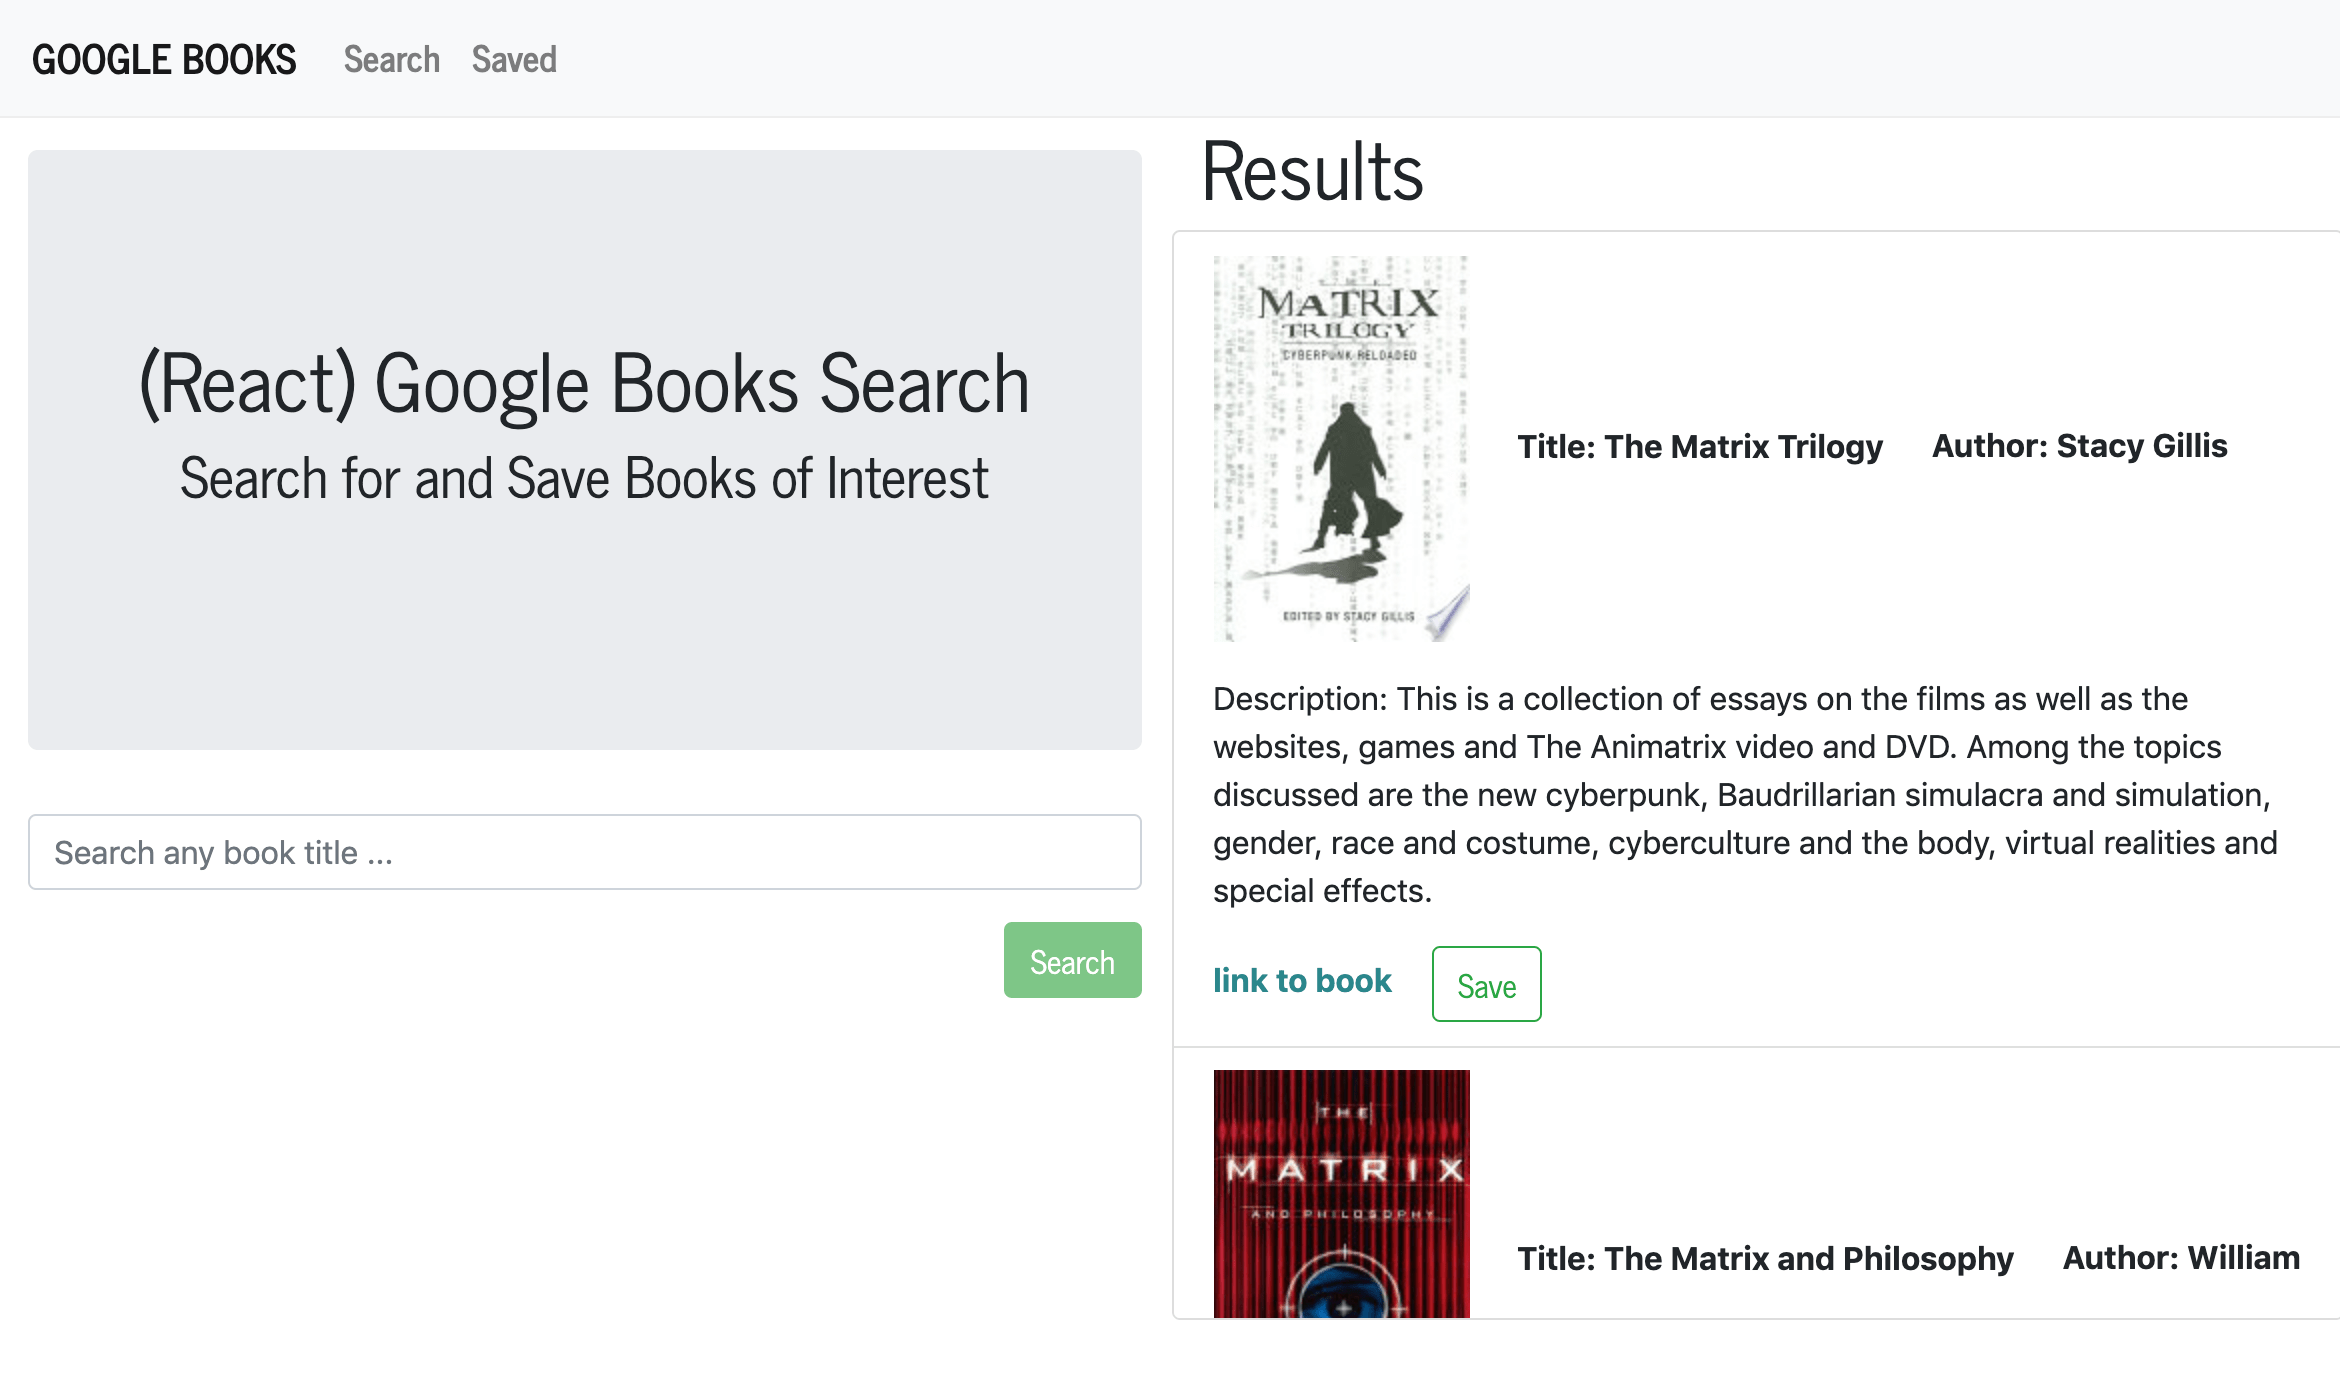This screenshot has height=1384, width=2340.
Task: Open the Saved nav link
Action: coord(514,60)
